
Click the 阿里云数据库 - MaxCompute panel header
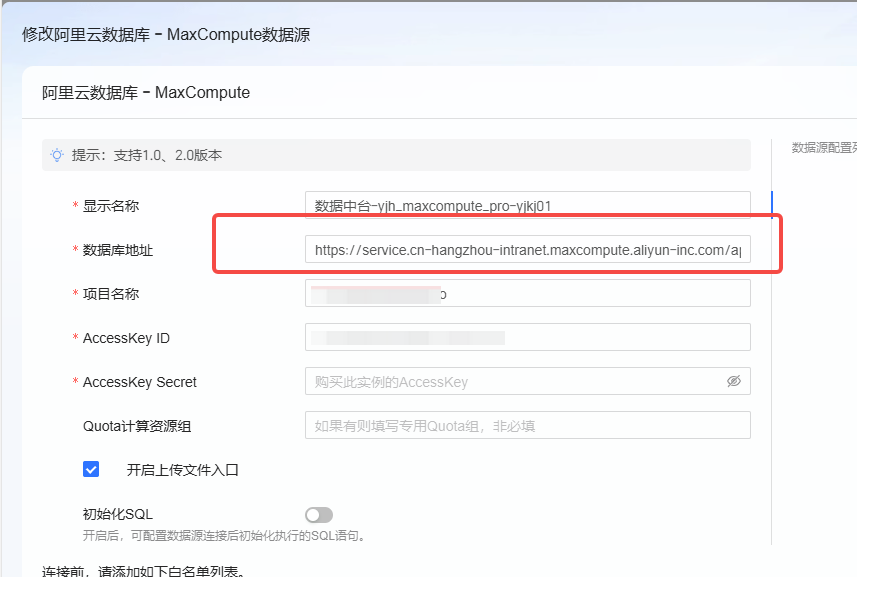146,93
